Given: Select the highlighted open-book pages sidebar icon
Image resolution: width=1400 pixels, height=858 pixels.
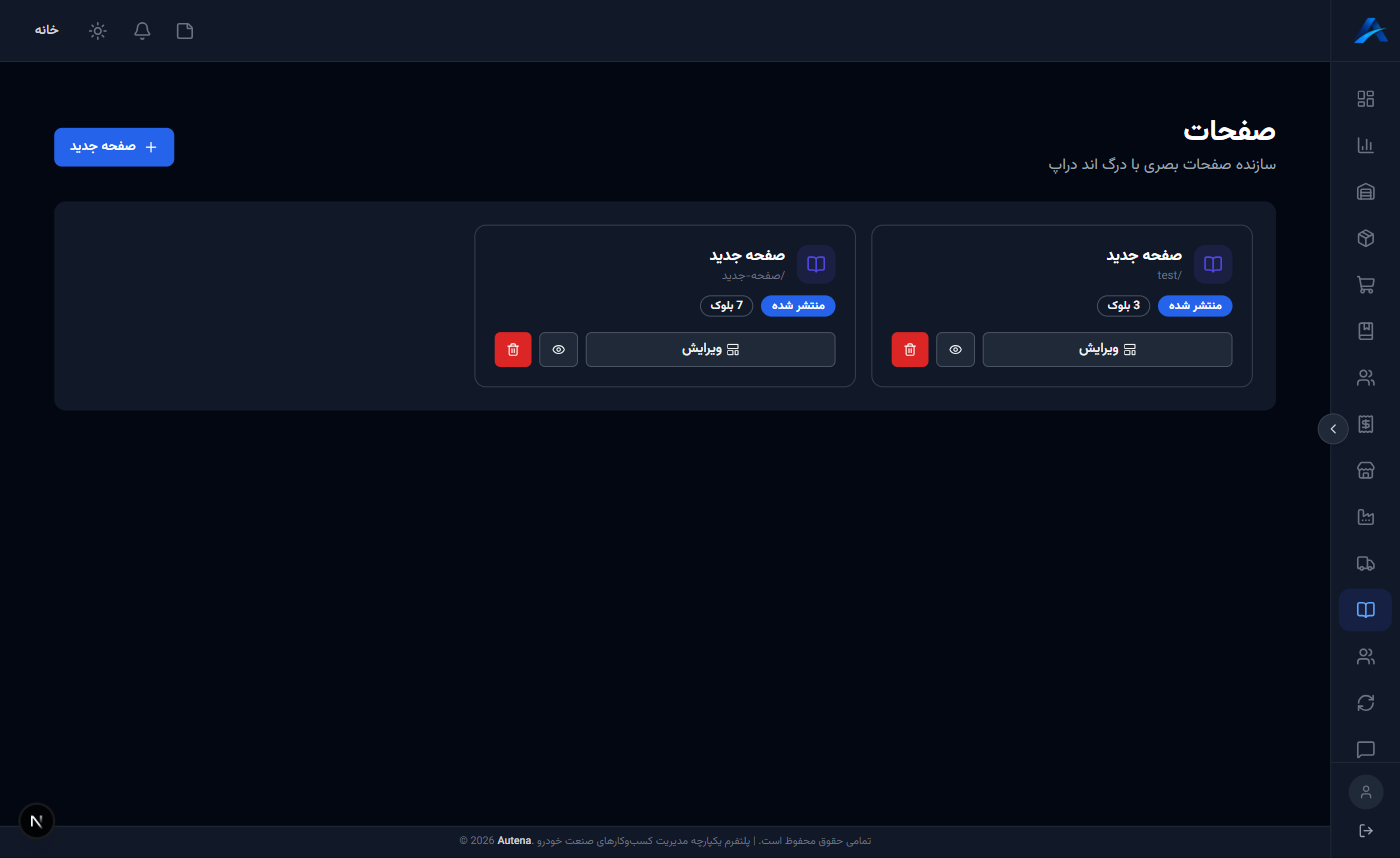Looking at the screenshot, I should (x=1365, y=610).
